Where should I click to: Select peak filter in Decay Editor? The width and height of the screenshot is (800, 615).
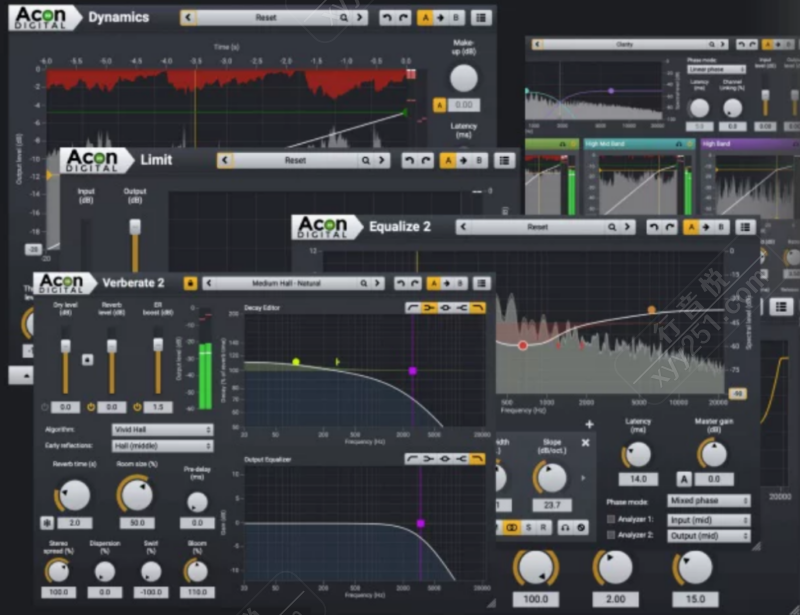click(x=445, y=308)
